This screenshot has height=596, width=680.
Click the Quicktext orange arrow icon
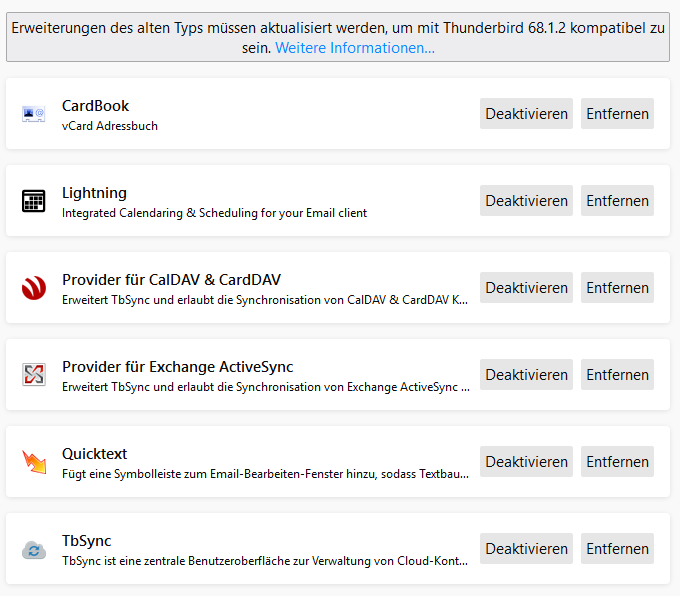point(34,462)
